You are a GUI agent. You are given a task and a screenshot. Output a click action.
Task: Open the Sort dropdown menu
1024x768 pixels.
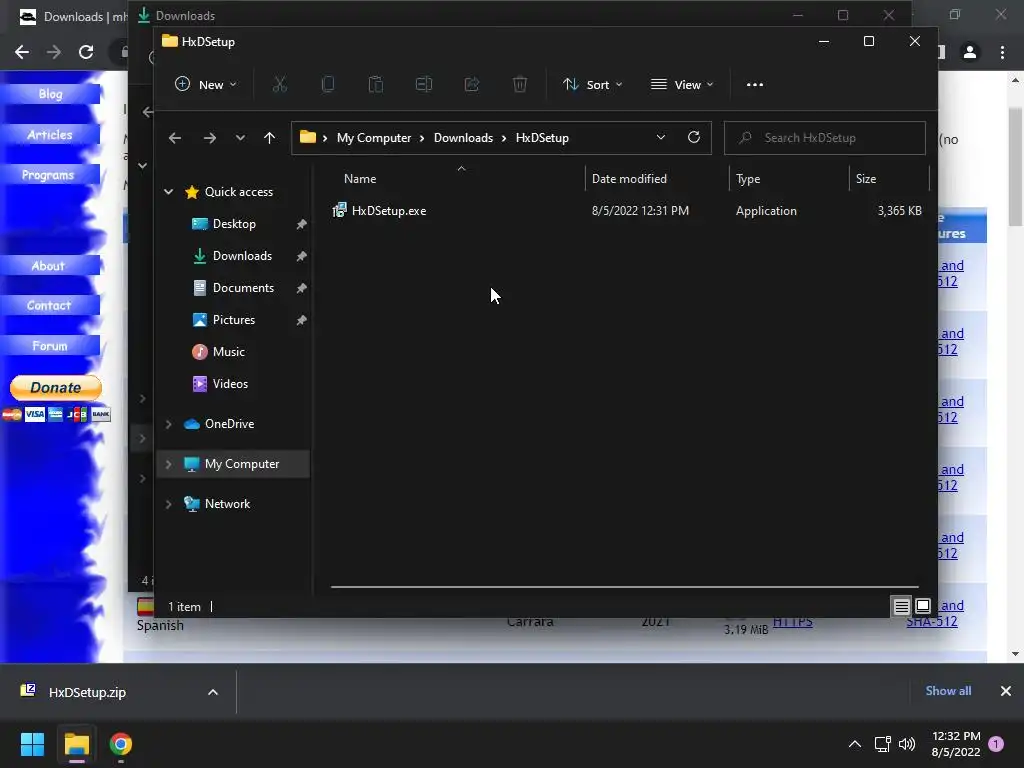coord(592,84)
